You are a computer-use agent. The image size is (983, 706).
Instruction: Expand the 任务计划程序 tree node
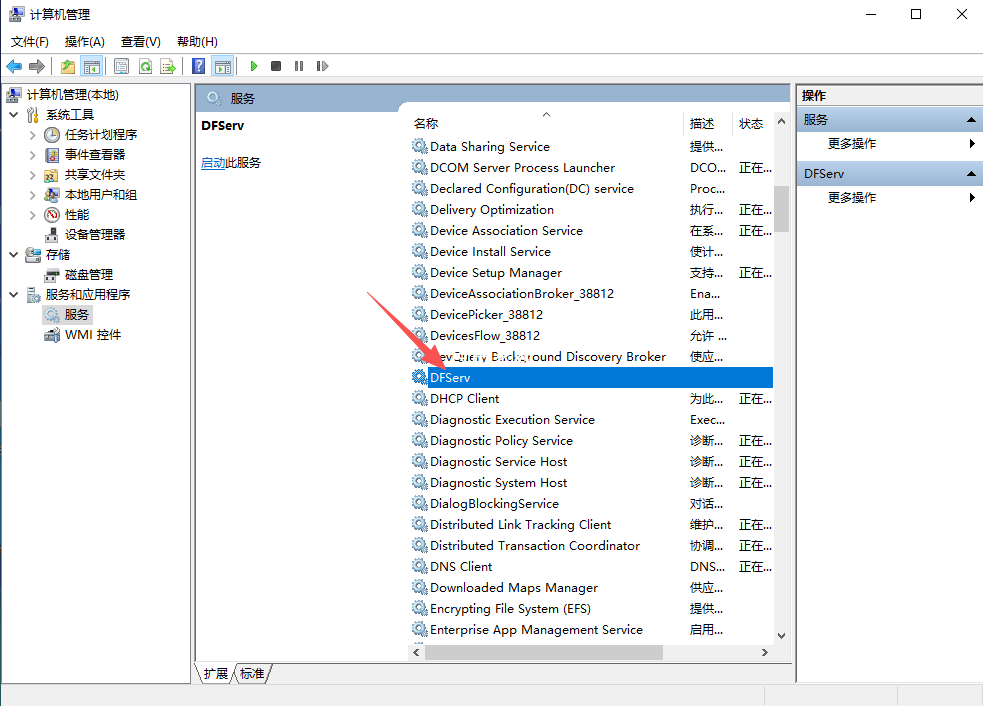coord(33,135)
